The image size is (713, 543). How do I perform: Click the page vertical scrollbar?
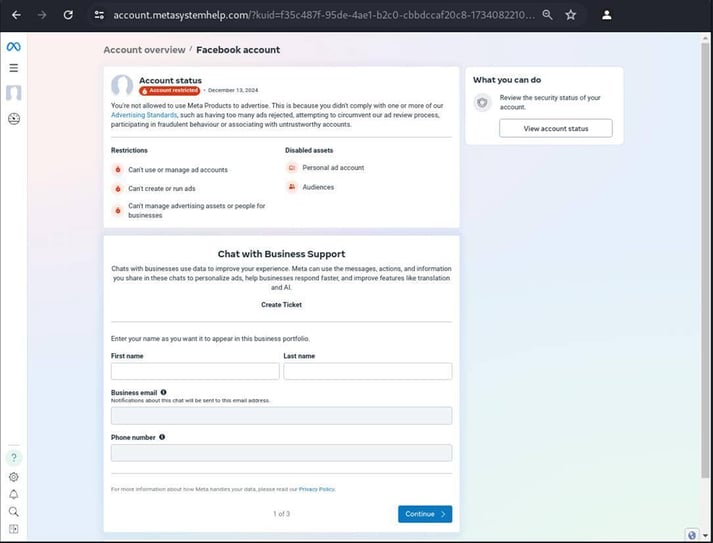(x=705, y=259)
